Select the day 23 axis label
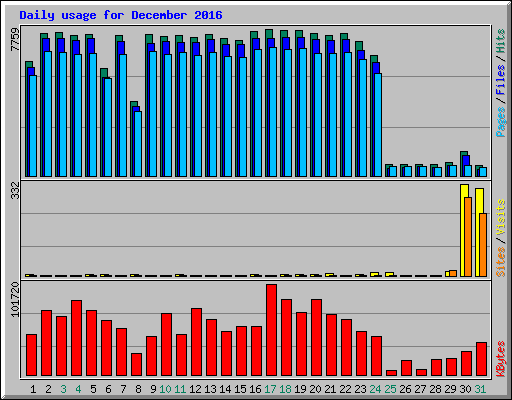Viewport: 512px width, 400px height. click(x=360, y=389)
